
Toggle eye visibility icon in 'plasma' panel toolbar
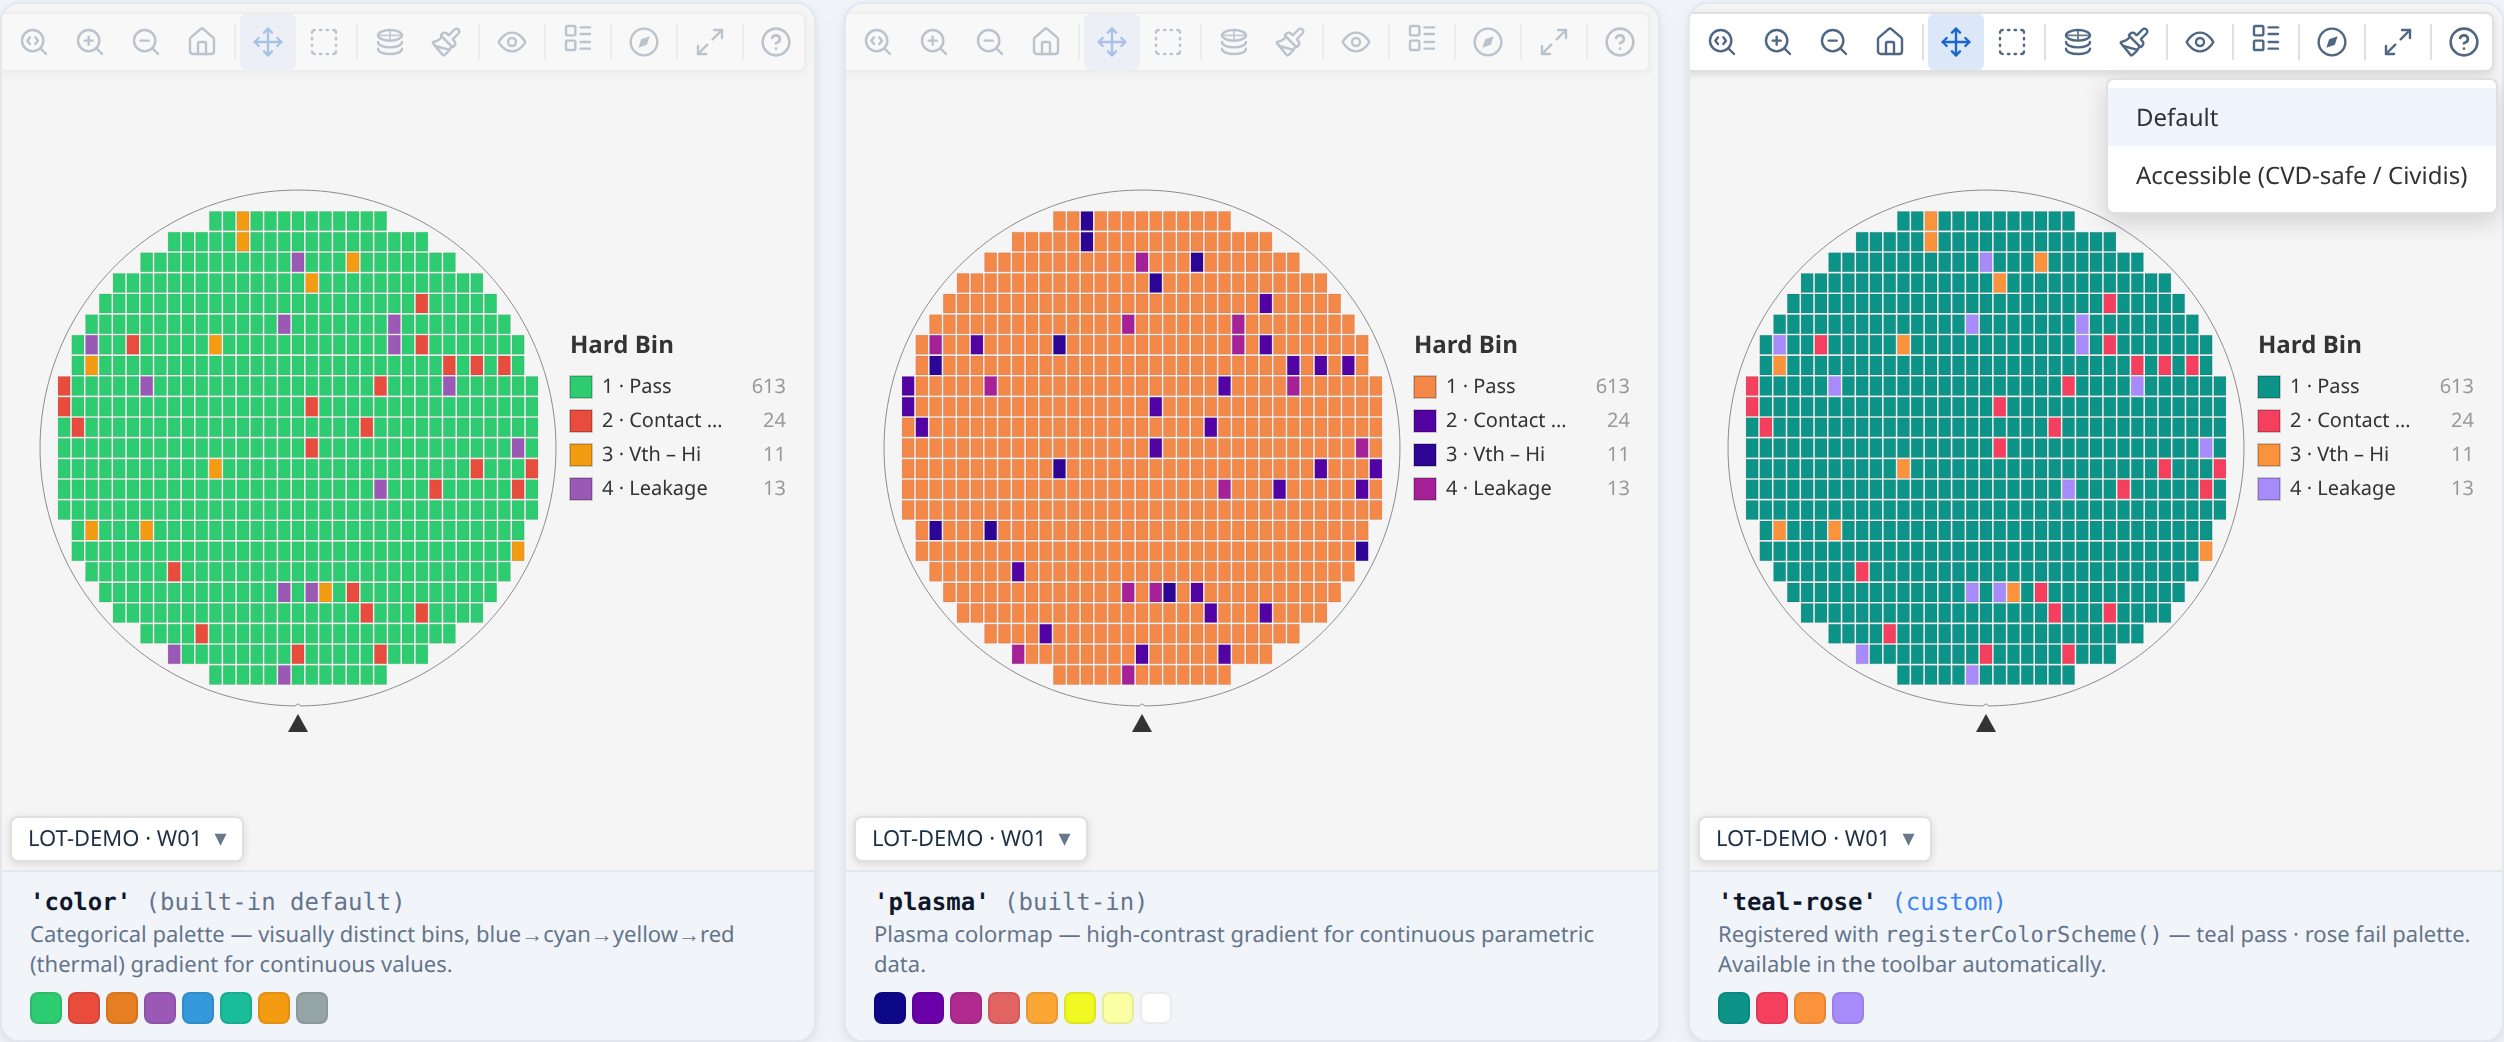click(x=1356, y=42)
